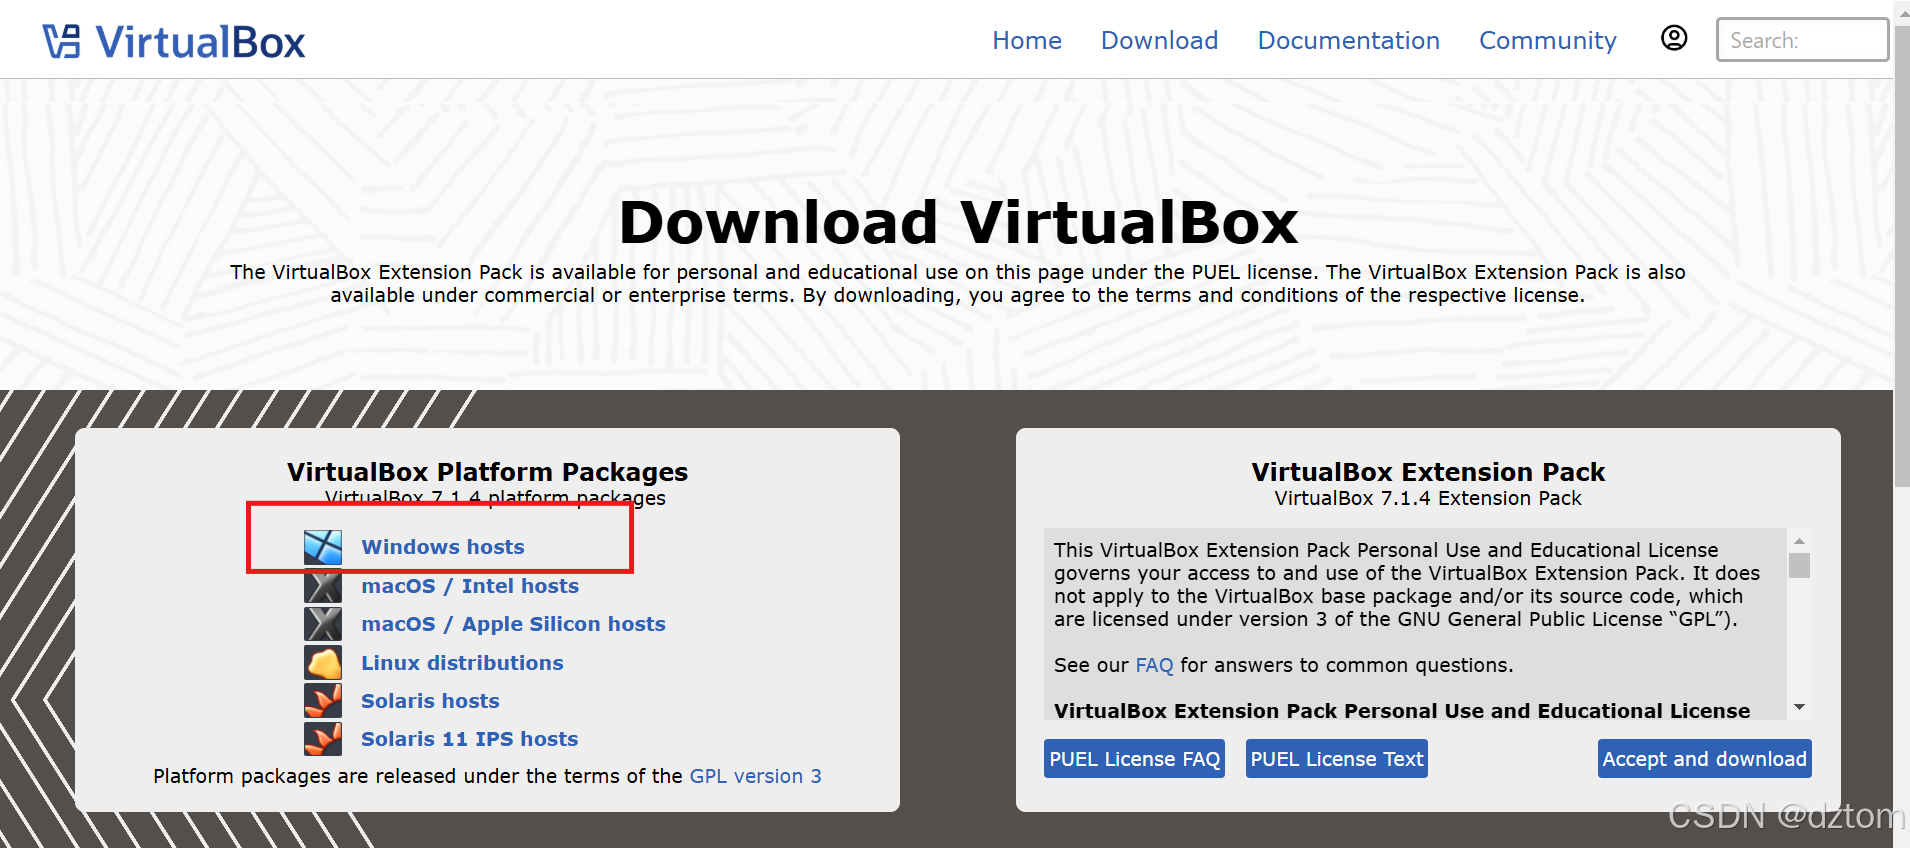
Task: Open the Solaris 11 IPS hosts link
Action: click(469, 739)
